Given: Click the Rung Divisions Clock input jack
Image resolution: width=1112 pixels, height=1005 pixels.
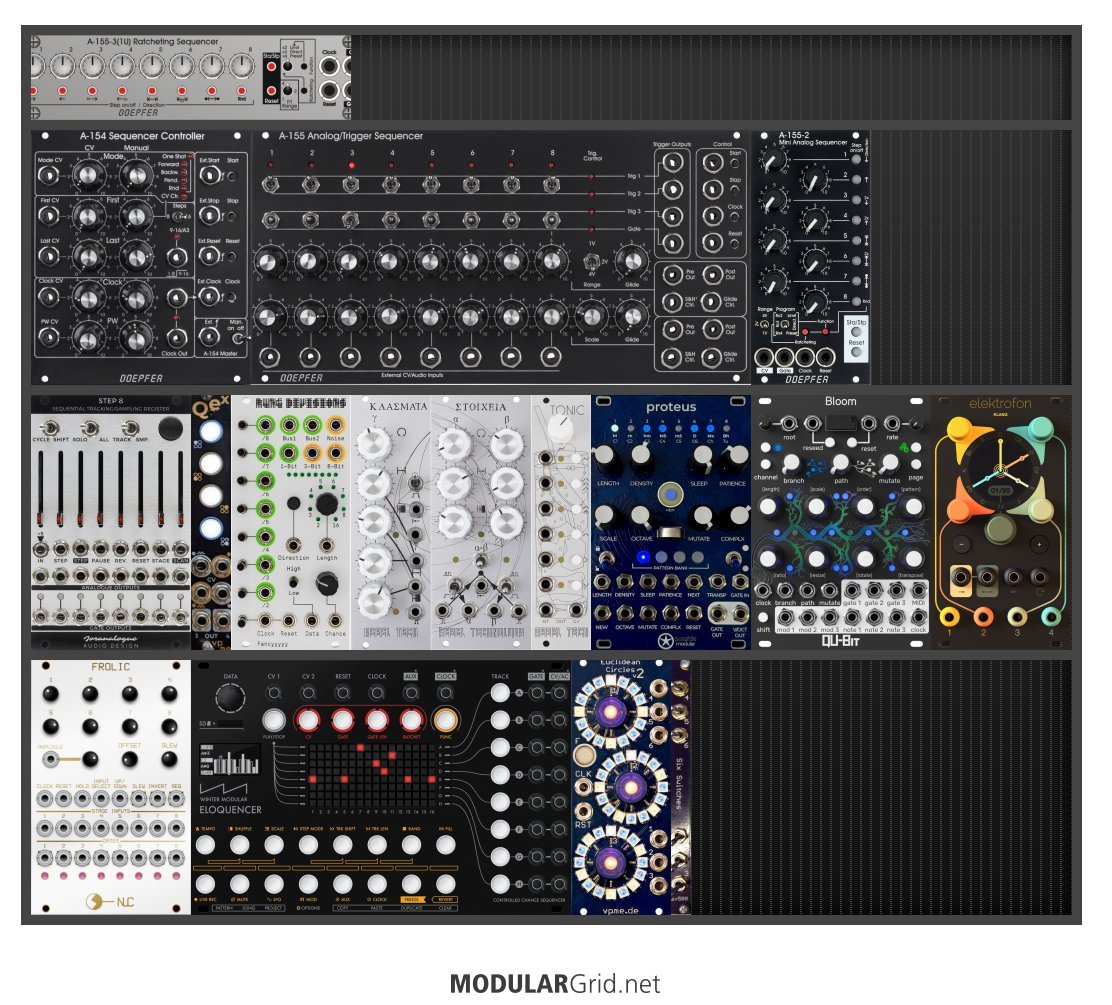Looking at the screenshot, I should click(266, 621).
